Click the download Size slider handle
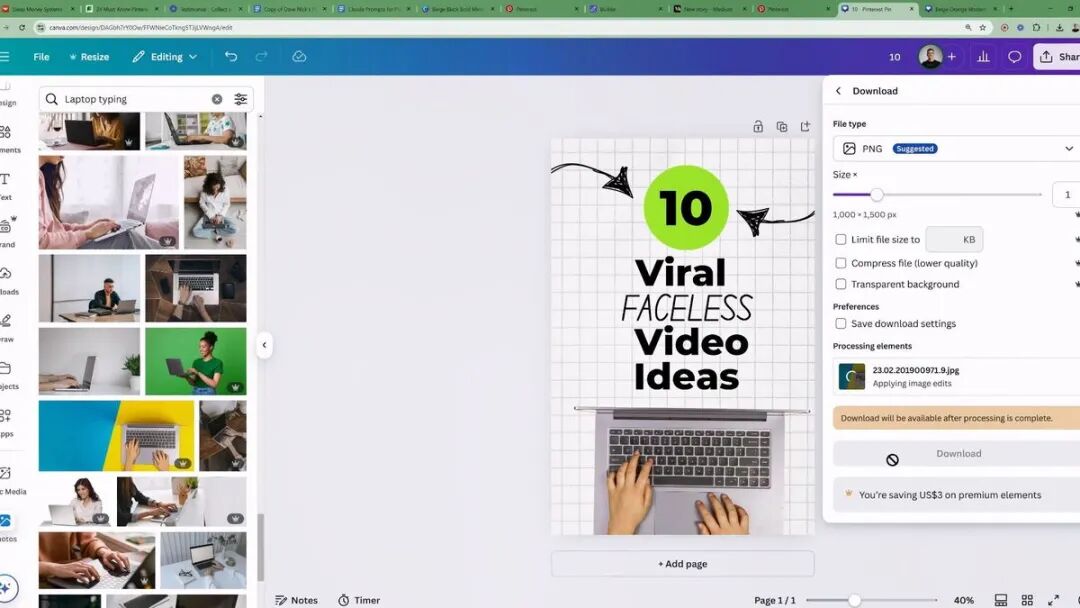This screenshot has width=1080, height=608. click(876, 195)
